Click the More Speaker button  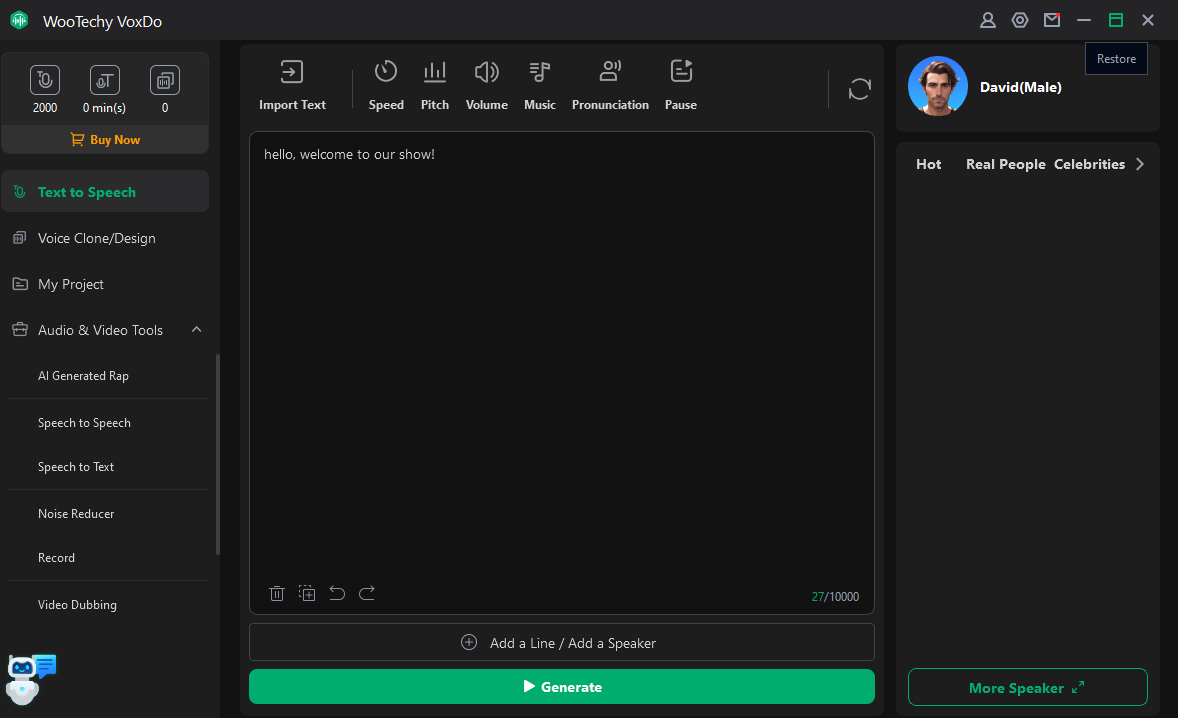[1027, 687]
